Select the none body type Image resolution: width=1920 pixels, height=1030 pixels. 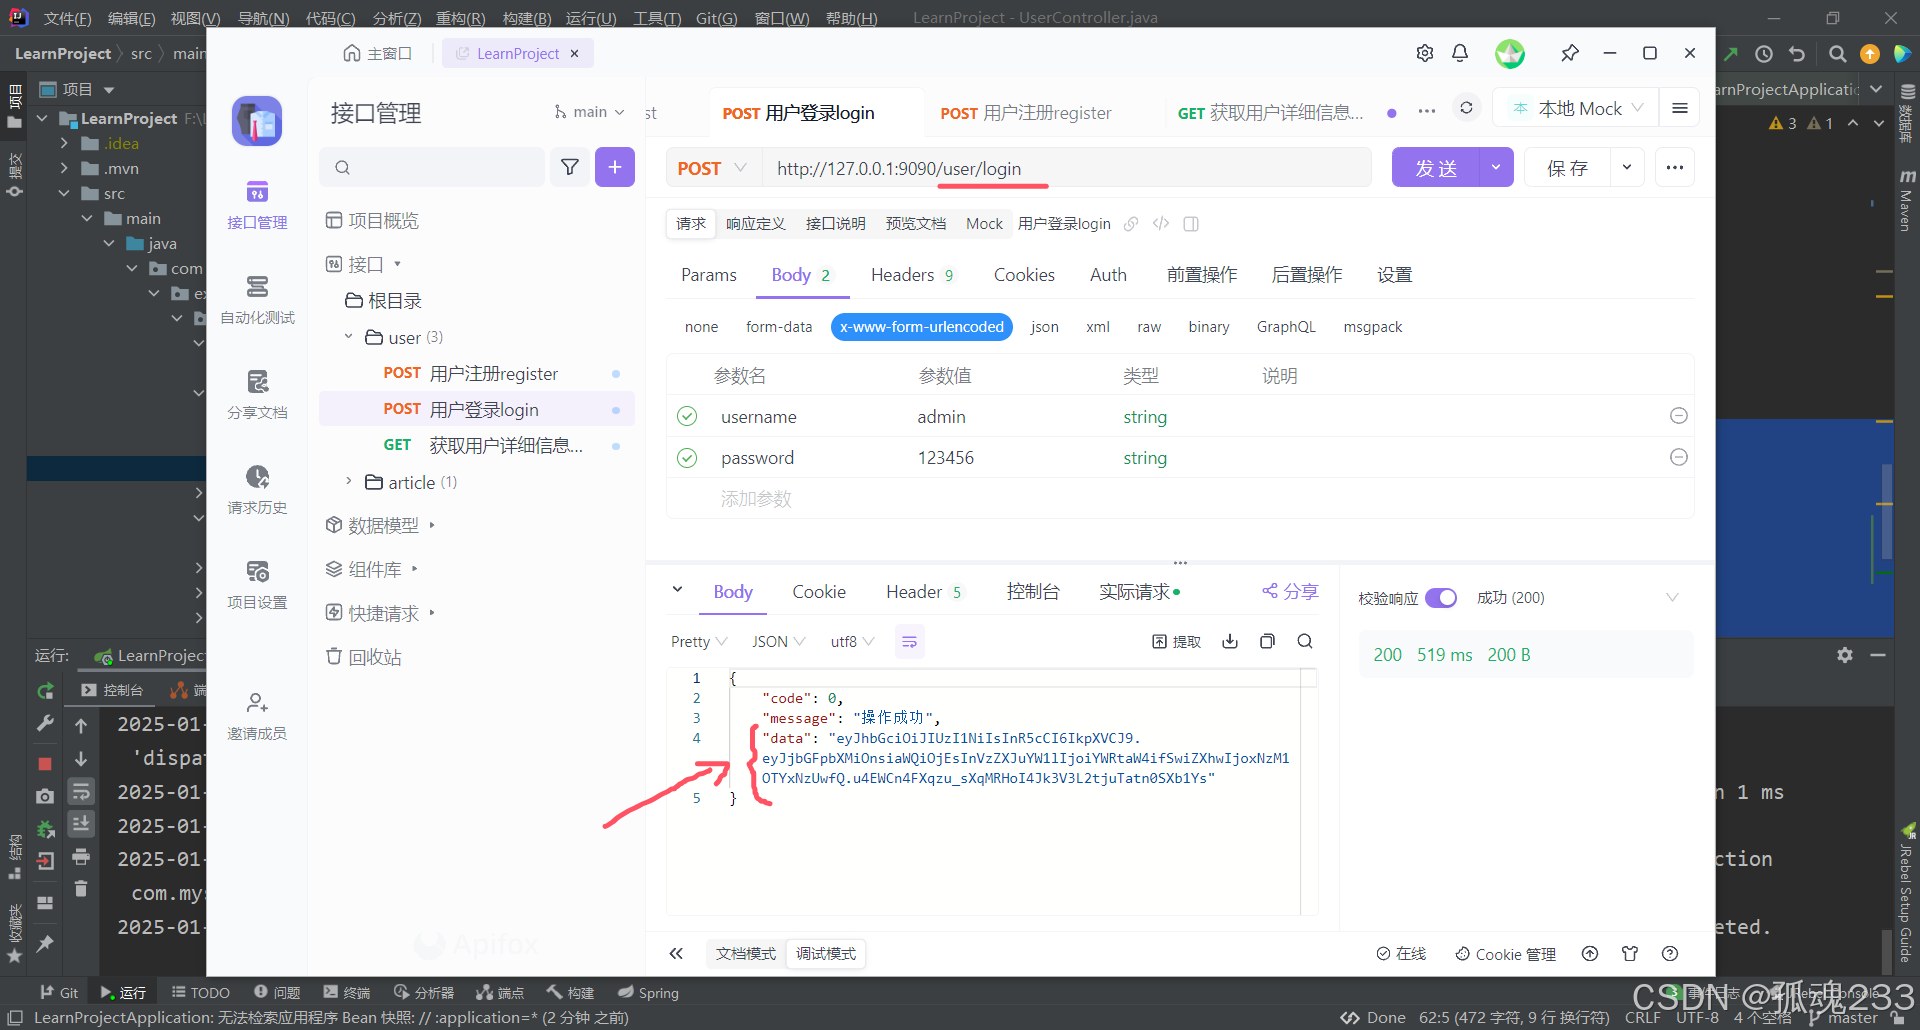click(x=701, y=327)
